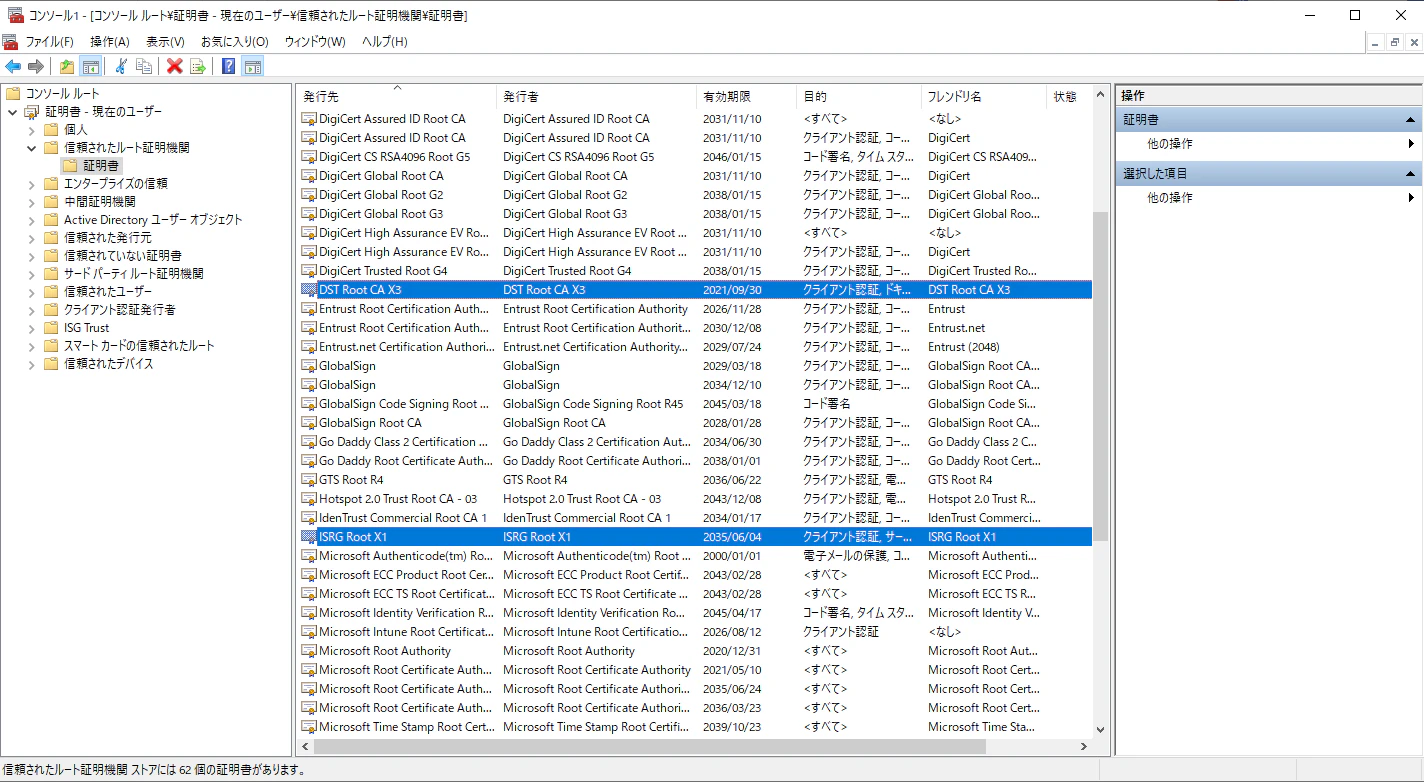Image resolution: width=1424 pixels, height=782 pixels.
Task: Select the クライアント認証発行者 tree item
Action: click(120, 309)
